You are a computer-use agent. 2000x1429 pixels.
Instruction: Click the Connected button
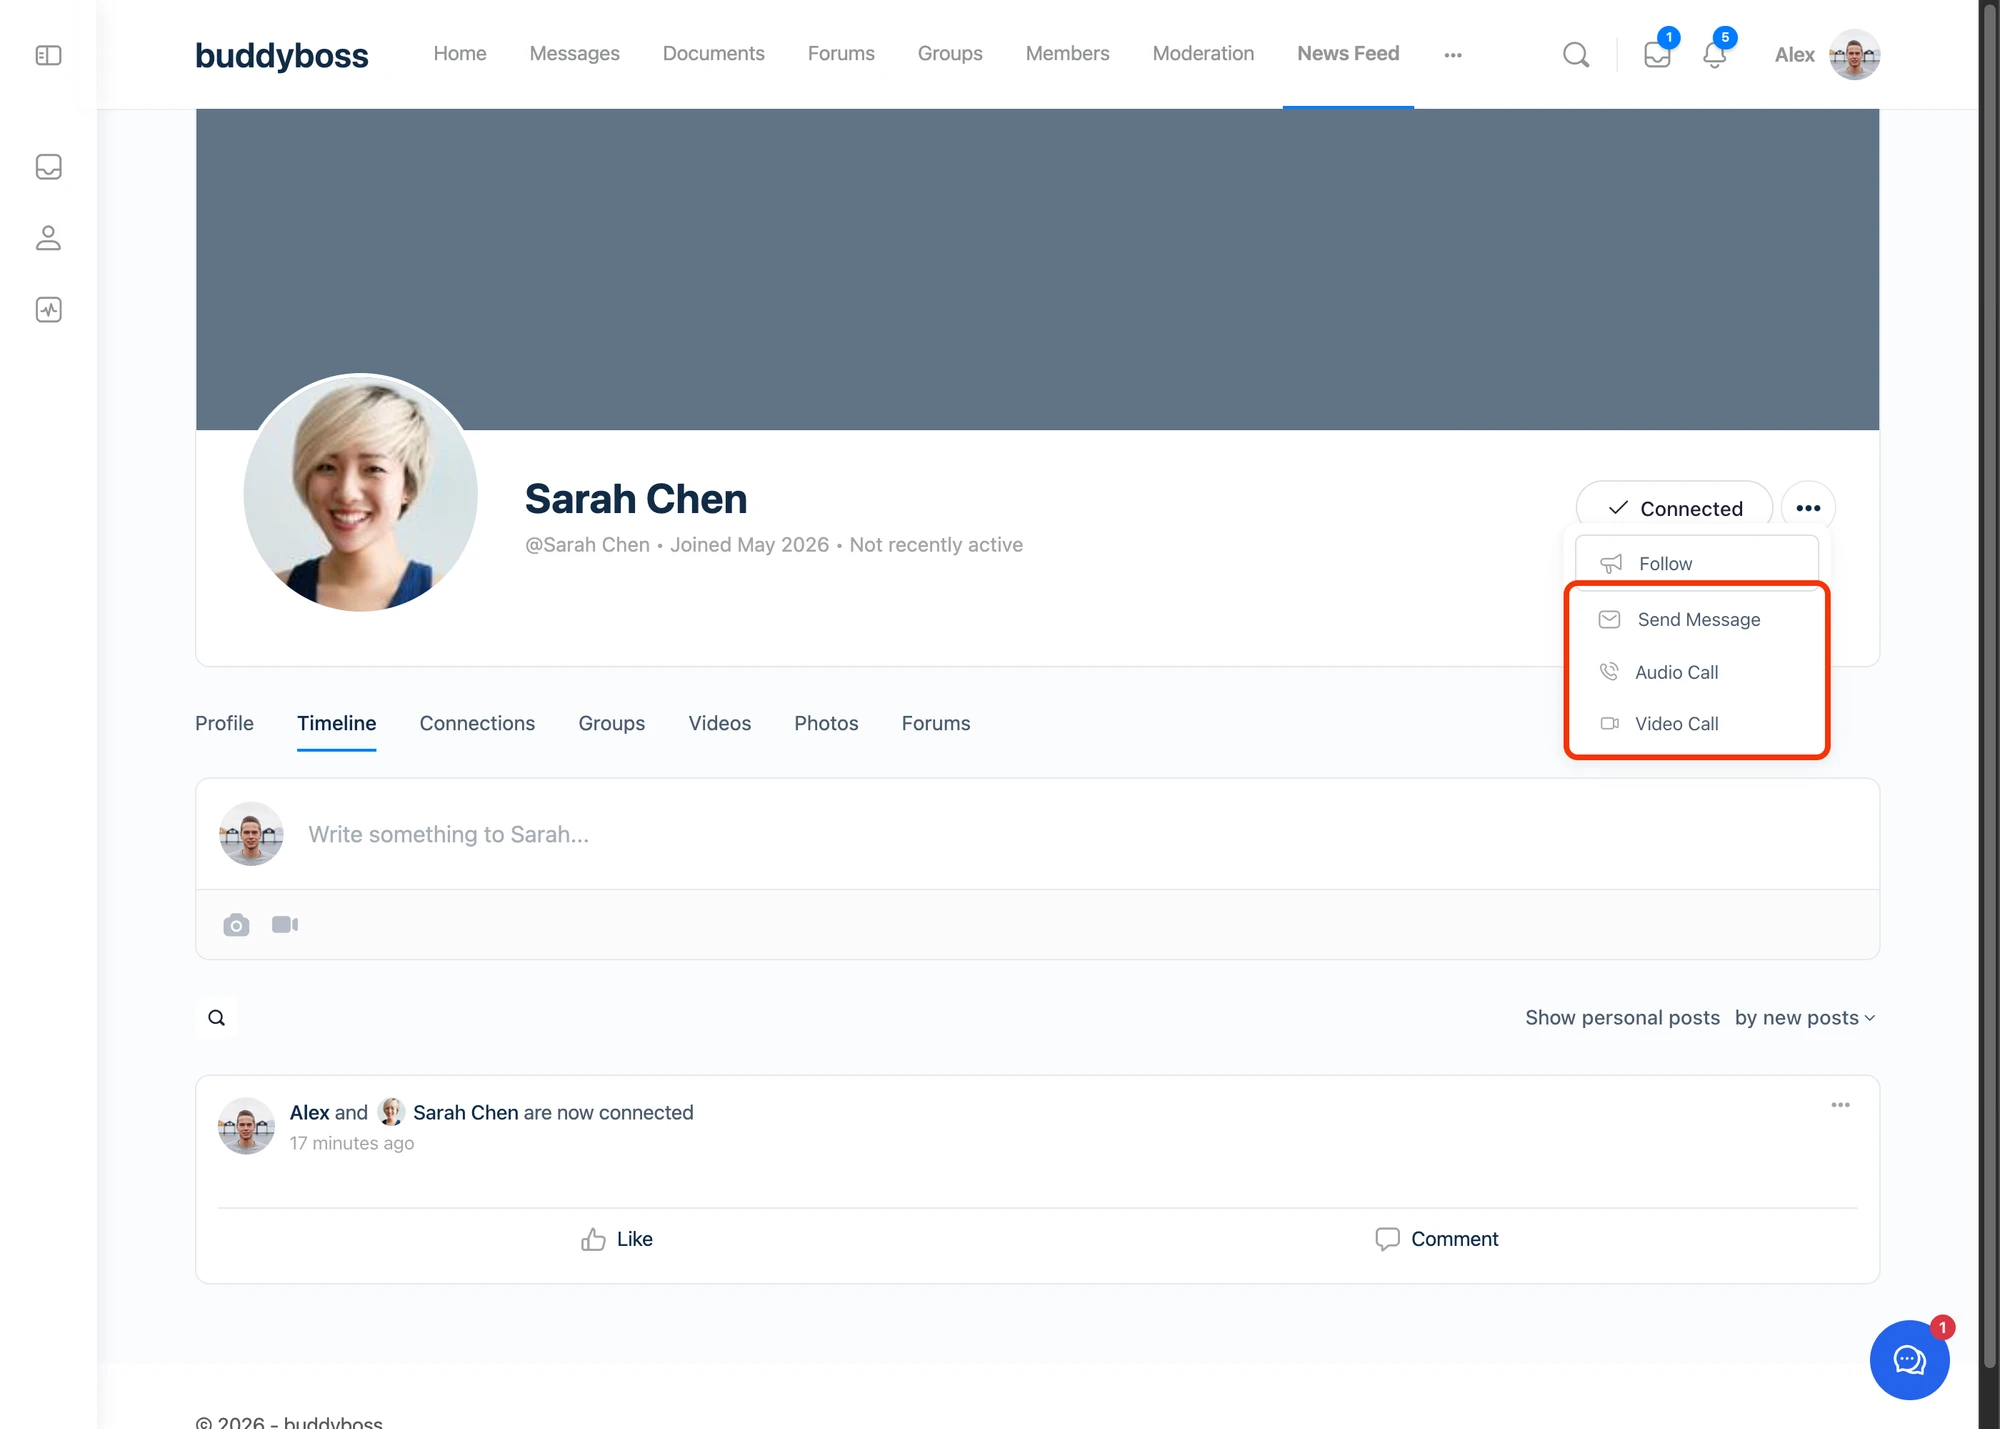click(x=1674, y=508)
